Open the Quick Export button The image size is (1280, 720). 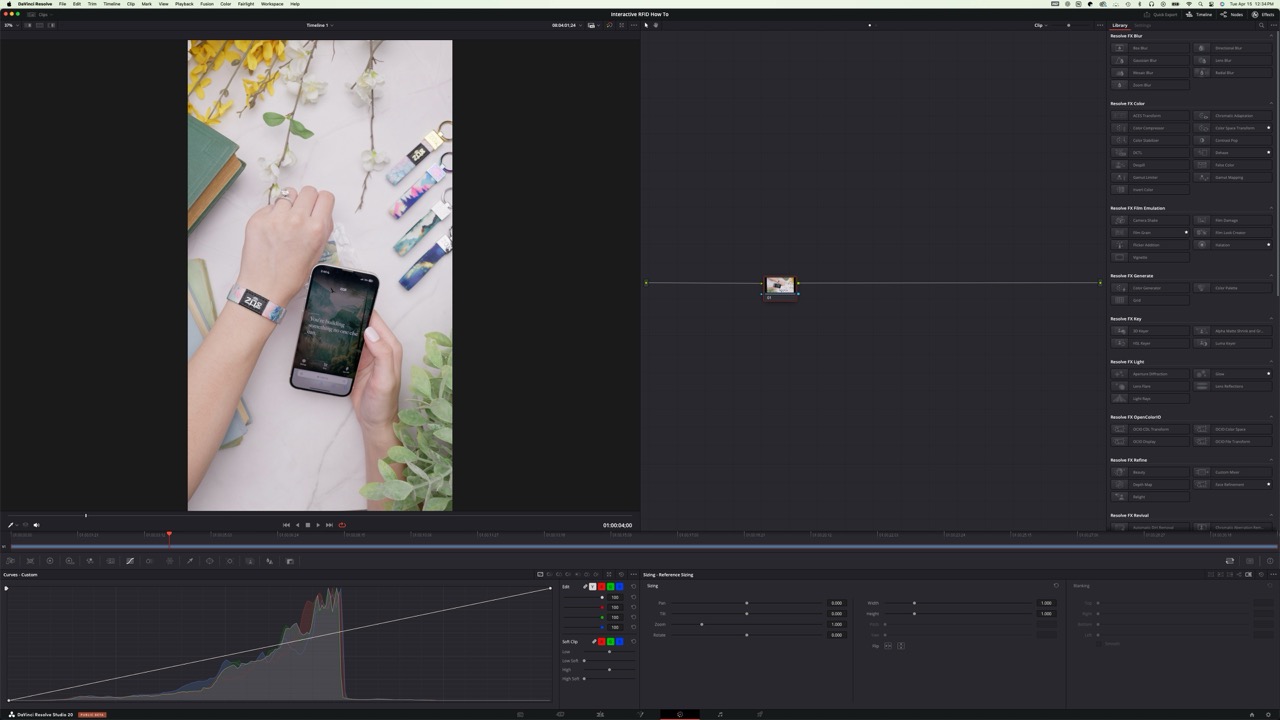pos(1162,14)
